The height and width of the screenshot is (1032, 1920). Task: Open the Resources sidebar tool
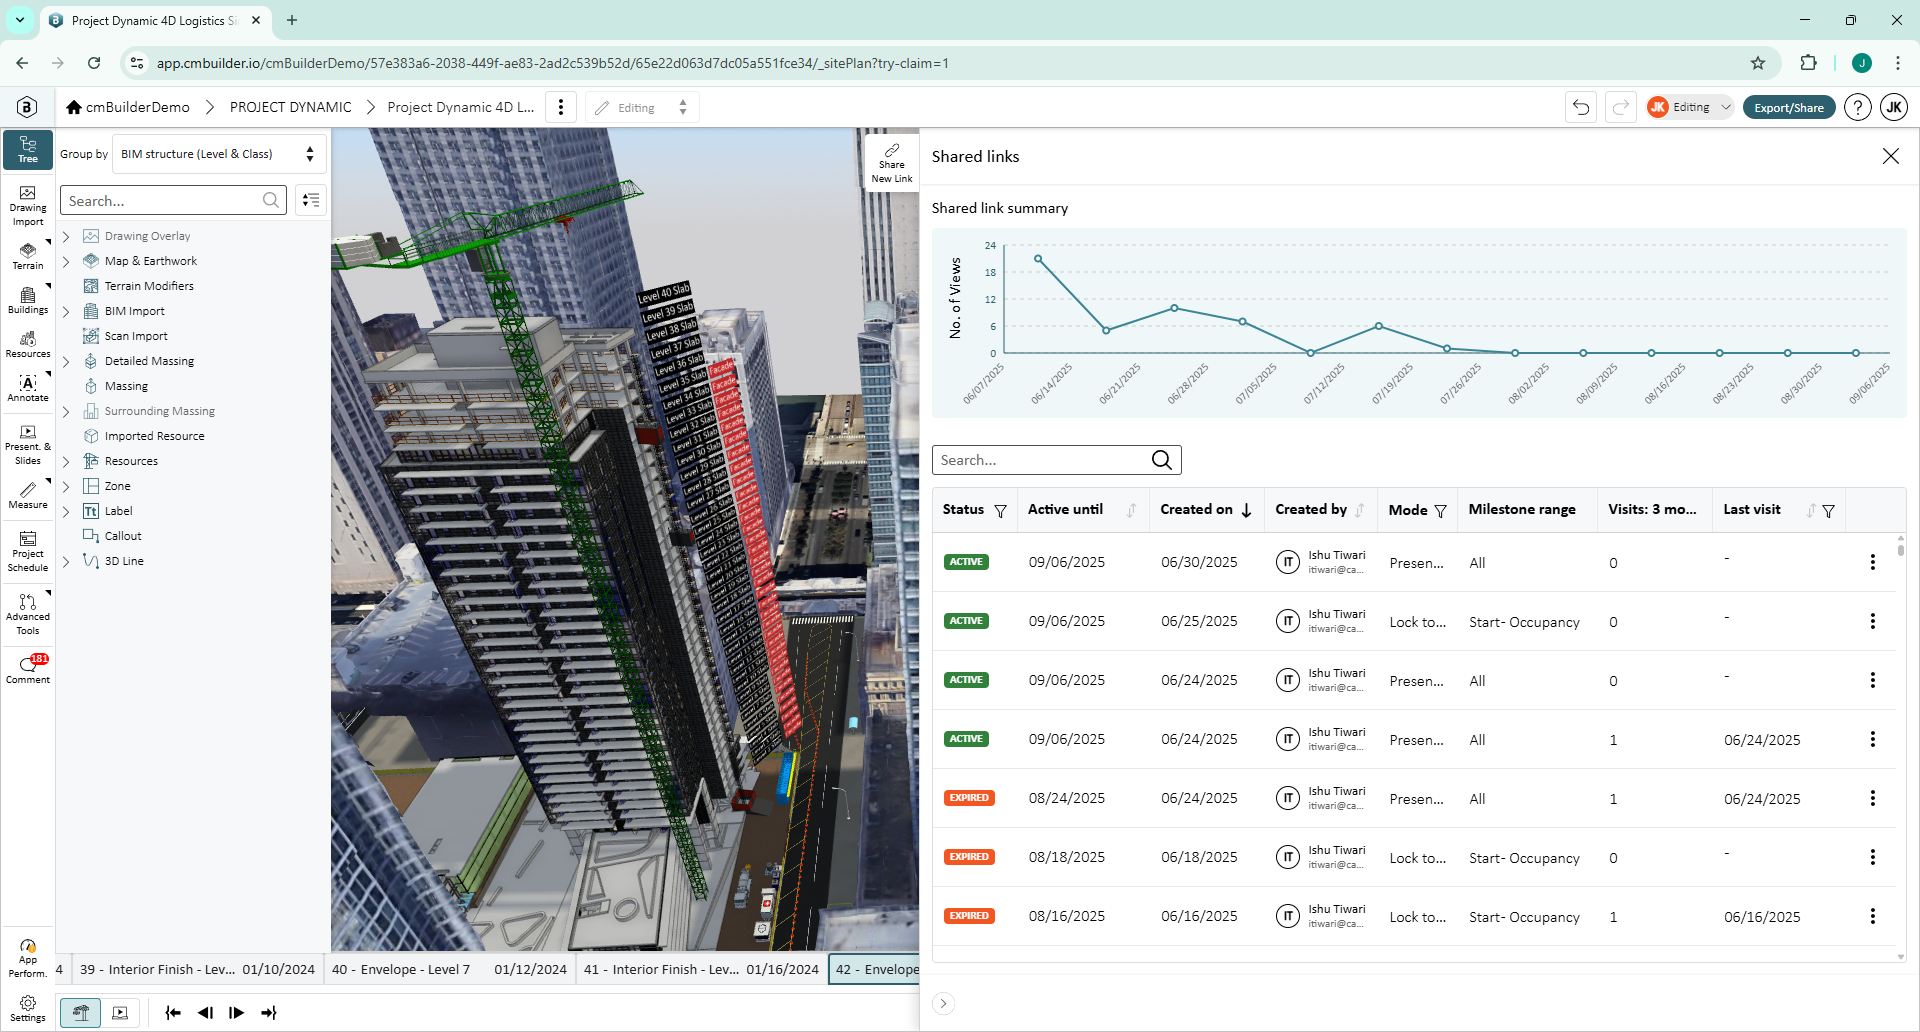tap(28, 344)
